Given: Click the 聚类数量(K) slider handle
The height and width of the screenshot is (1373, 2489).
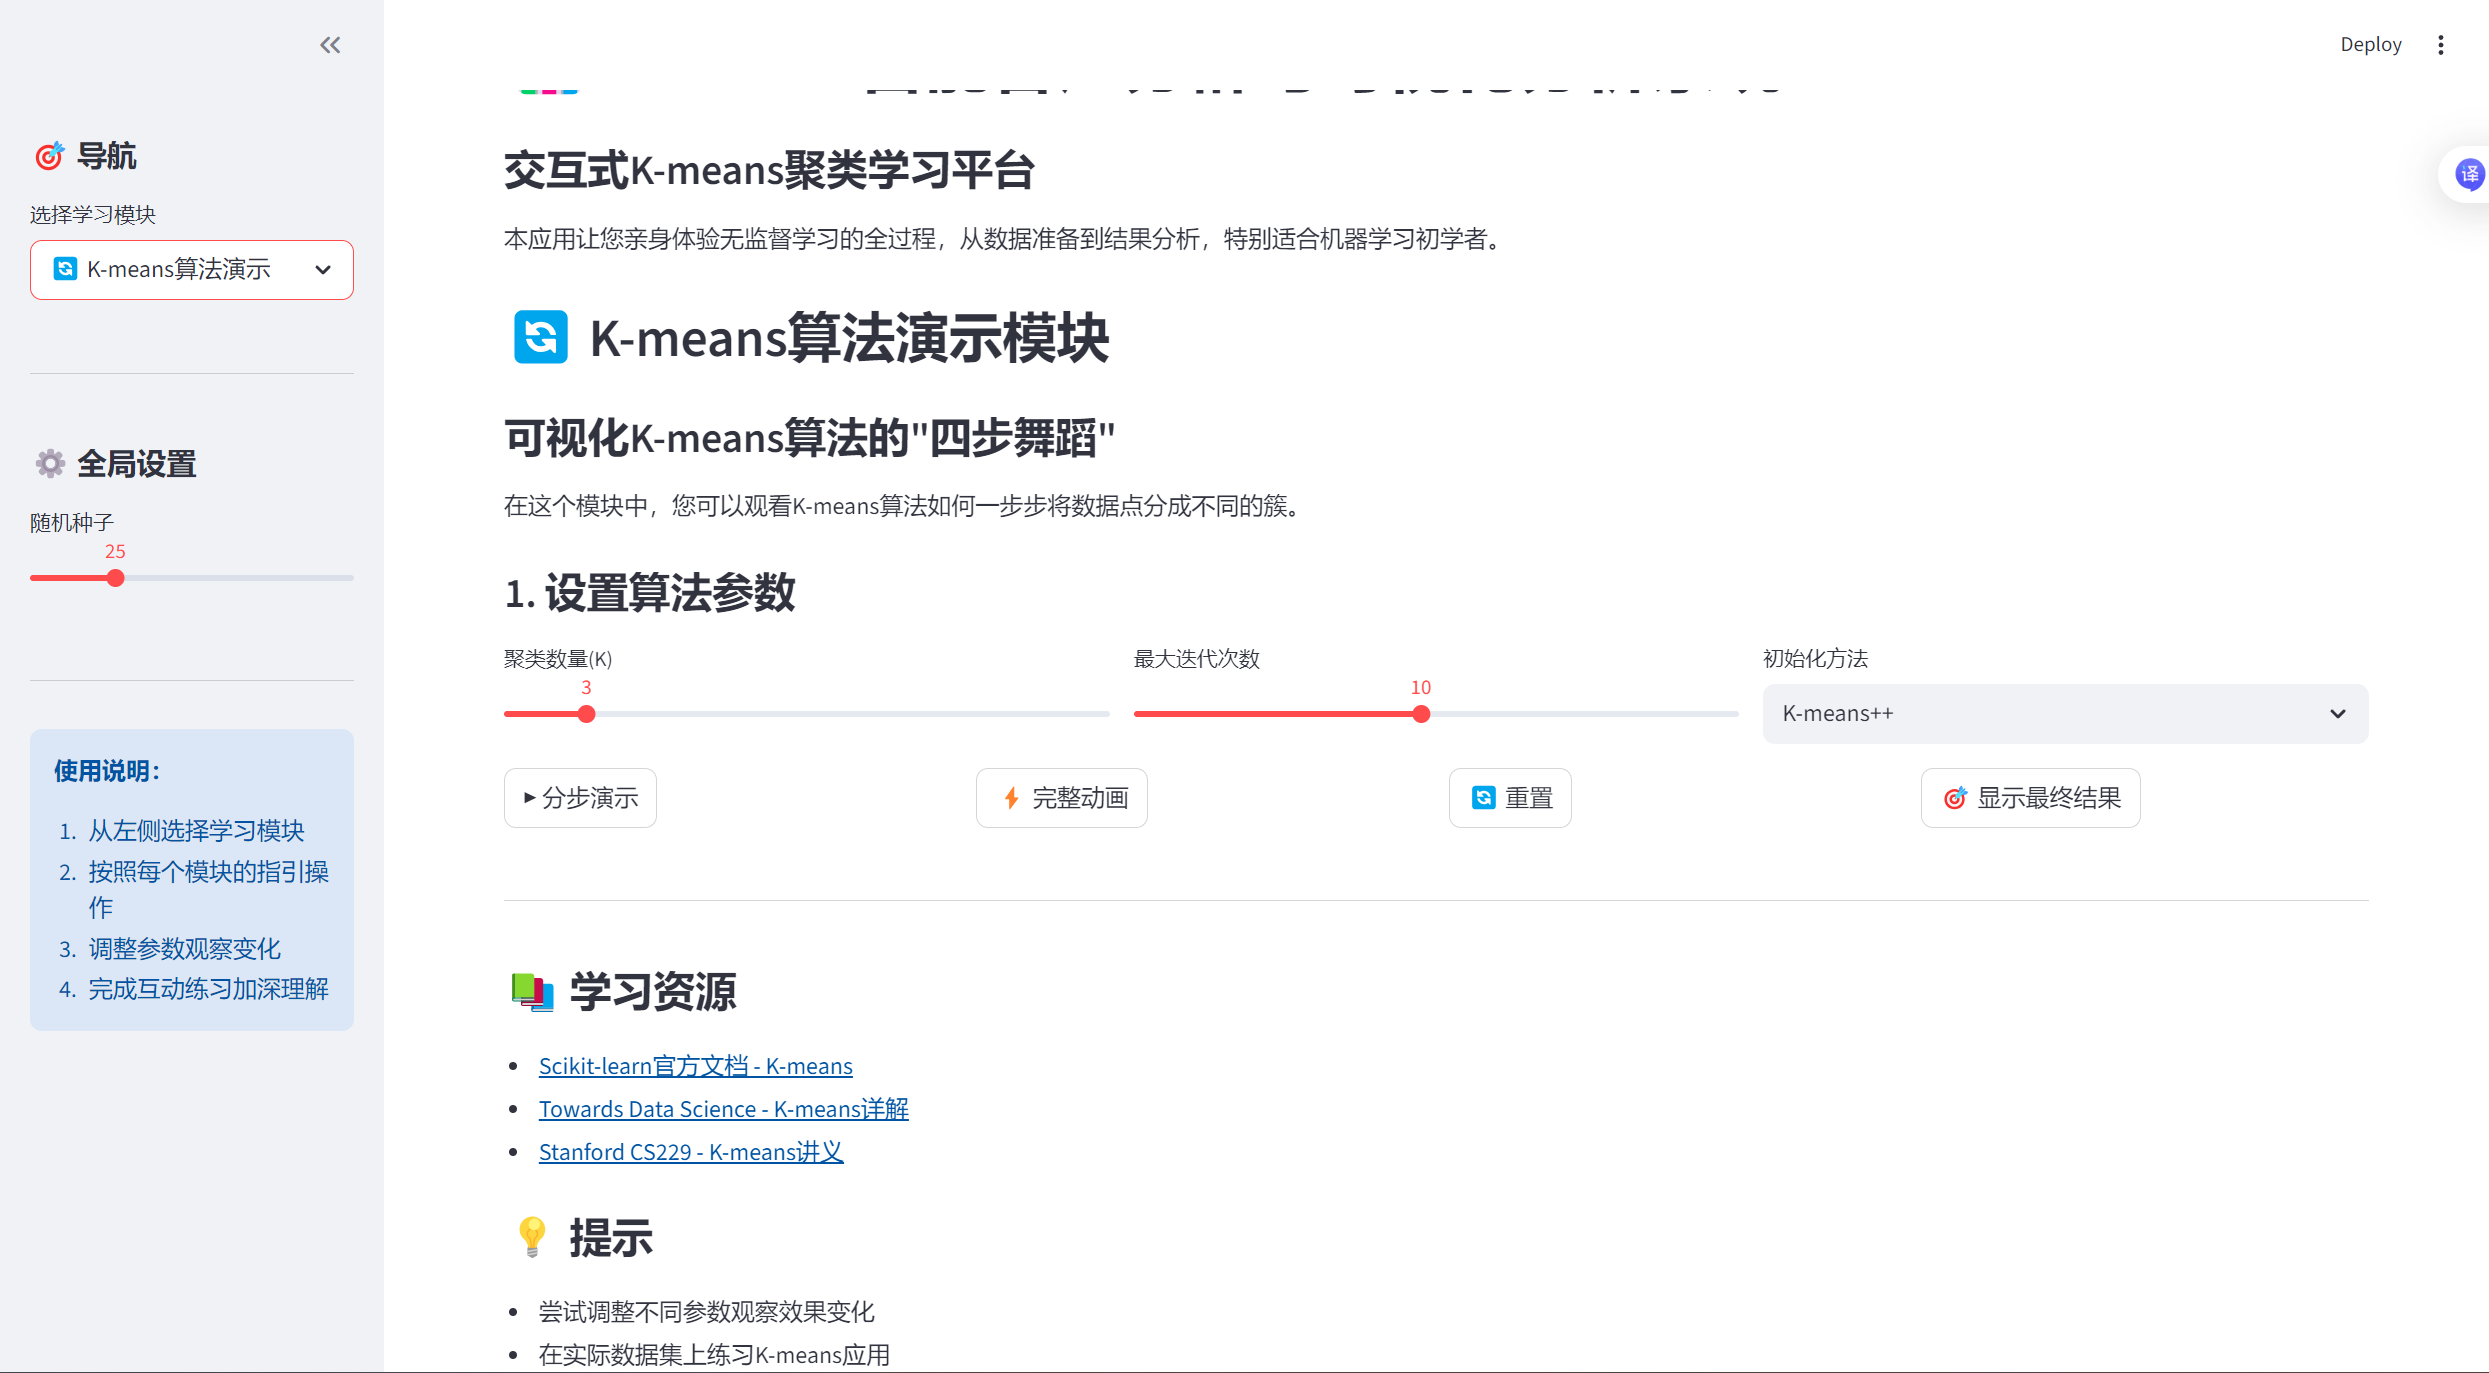Looking at the screenshot, I should [587, 714].
